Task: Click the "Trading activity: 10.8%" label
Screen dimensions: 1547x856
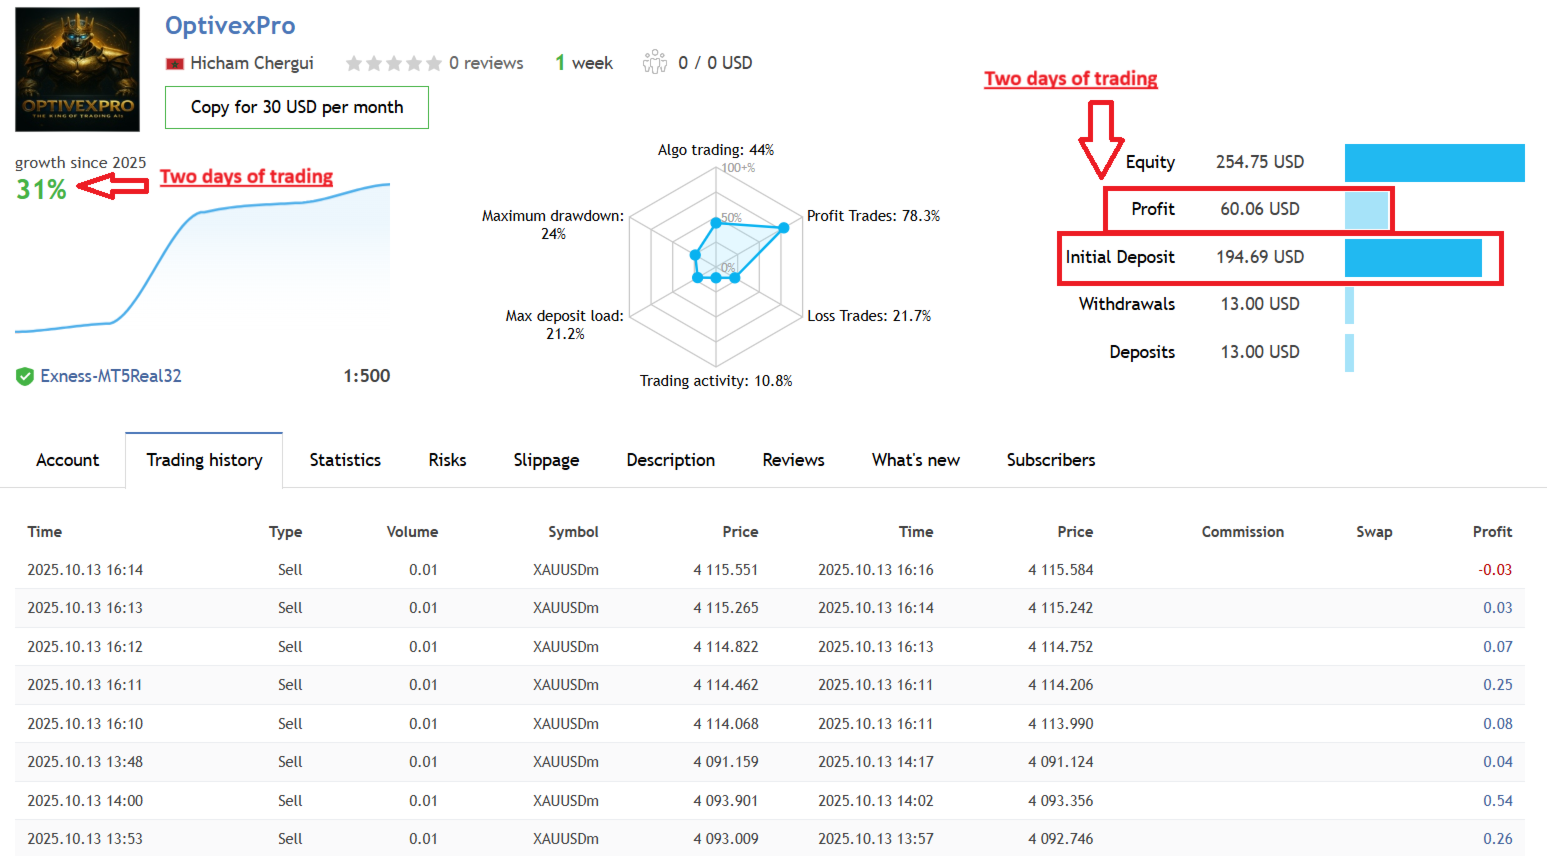Action: [716, 381]
